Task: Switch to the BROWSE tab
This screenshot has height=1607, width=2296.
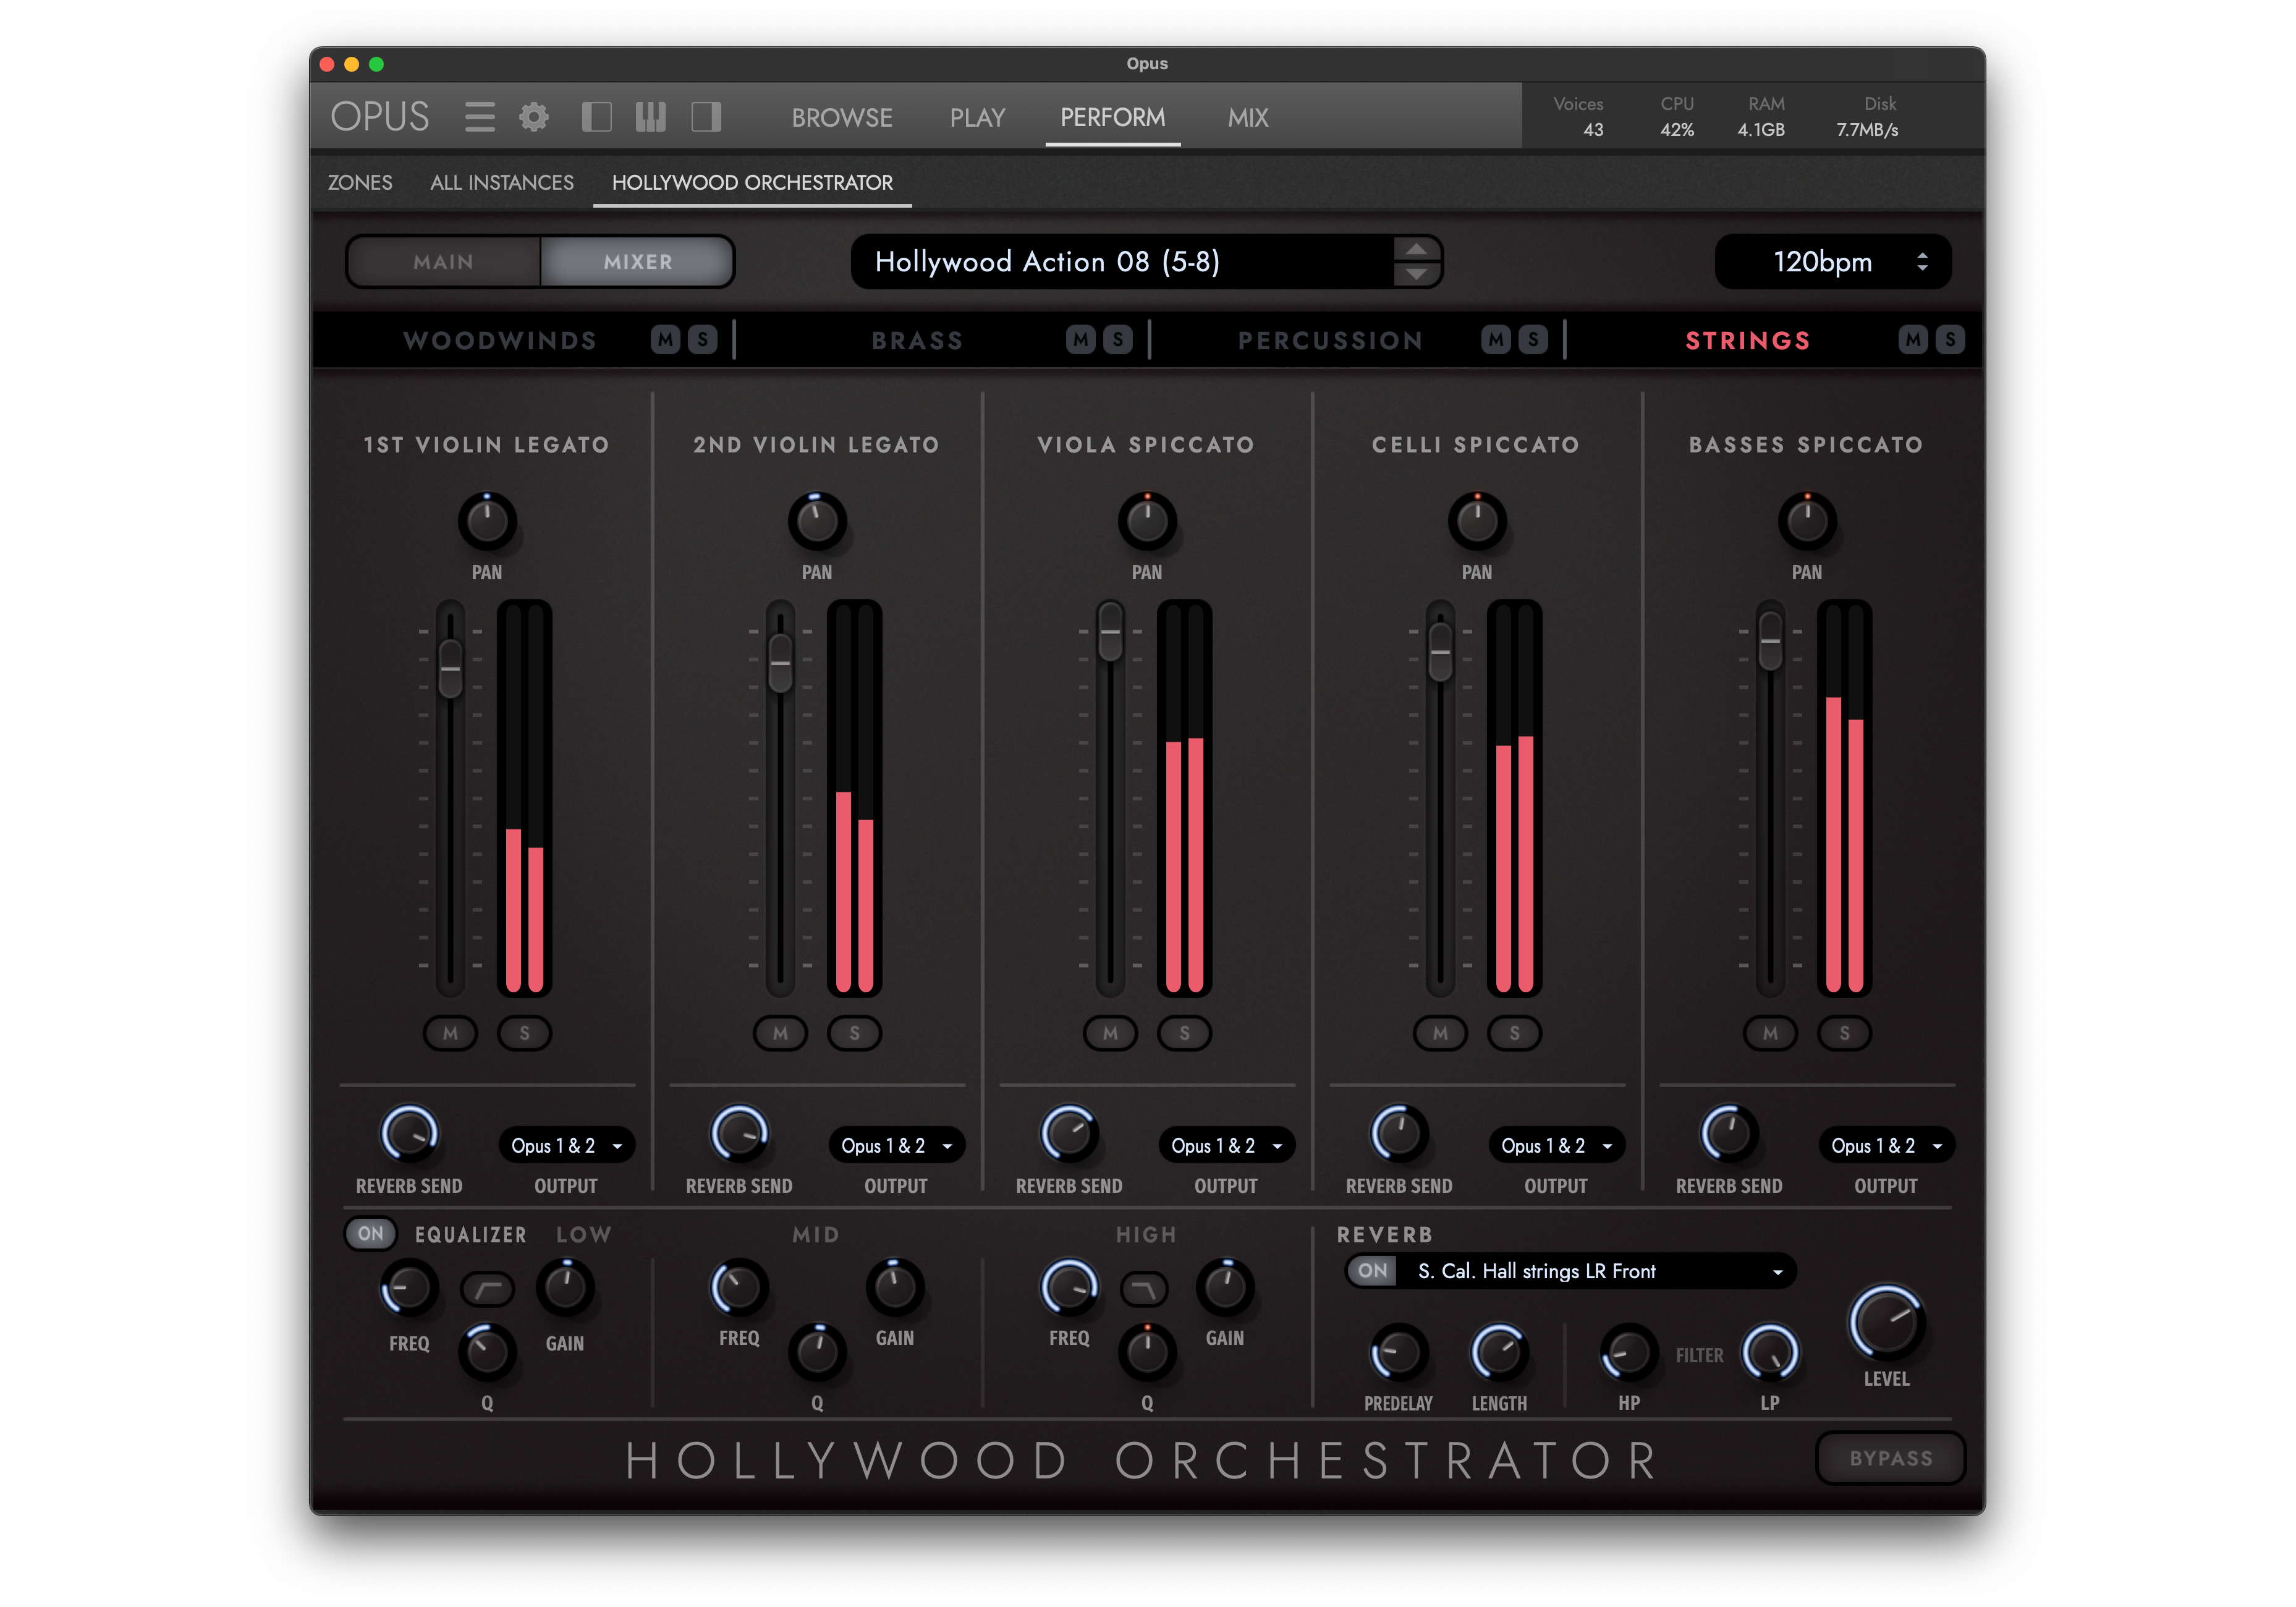Action: (842, 118)
